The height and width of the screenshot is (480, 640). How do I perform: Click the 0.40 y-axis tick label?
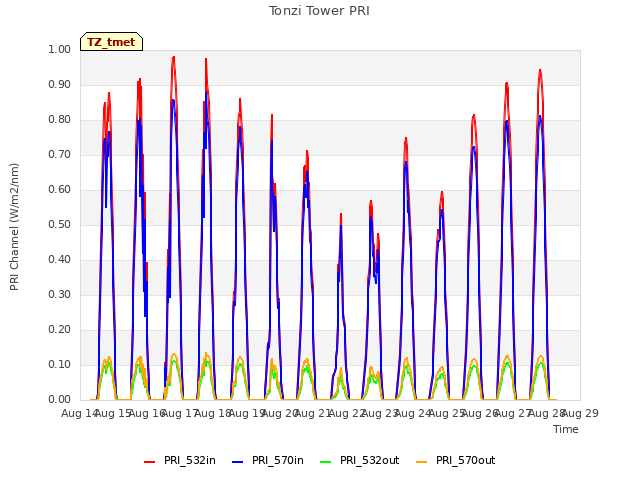60,260
